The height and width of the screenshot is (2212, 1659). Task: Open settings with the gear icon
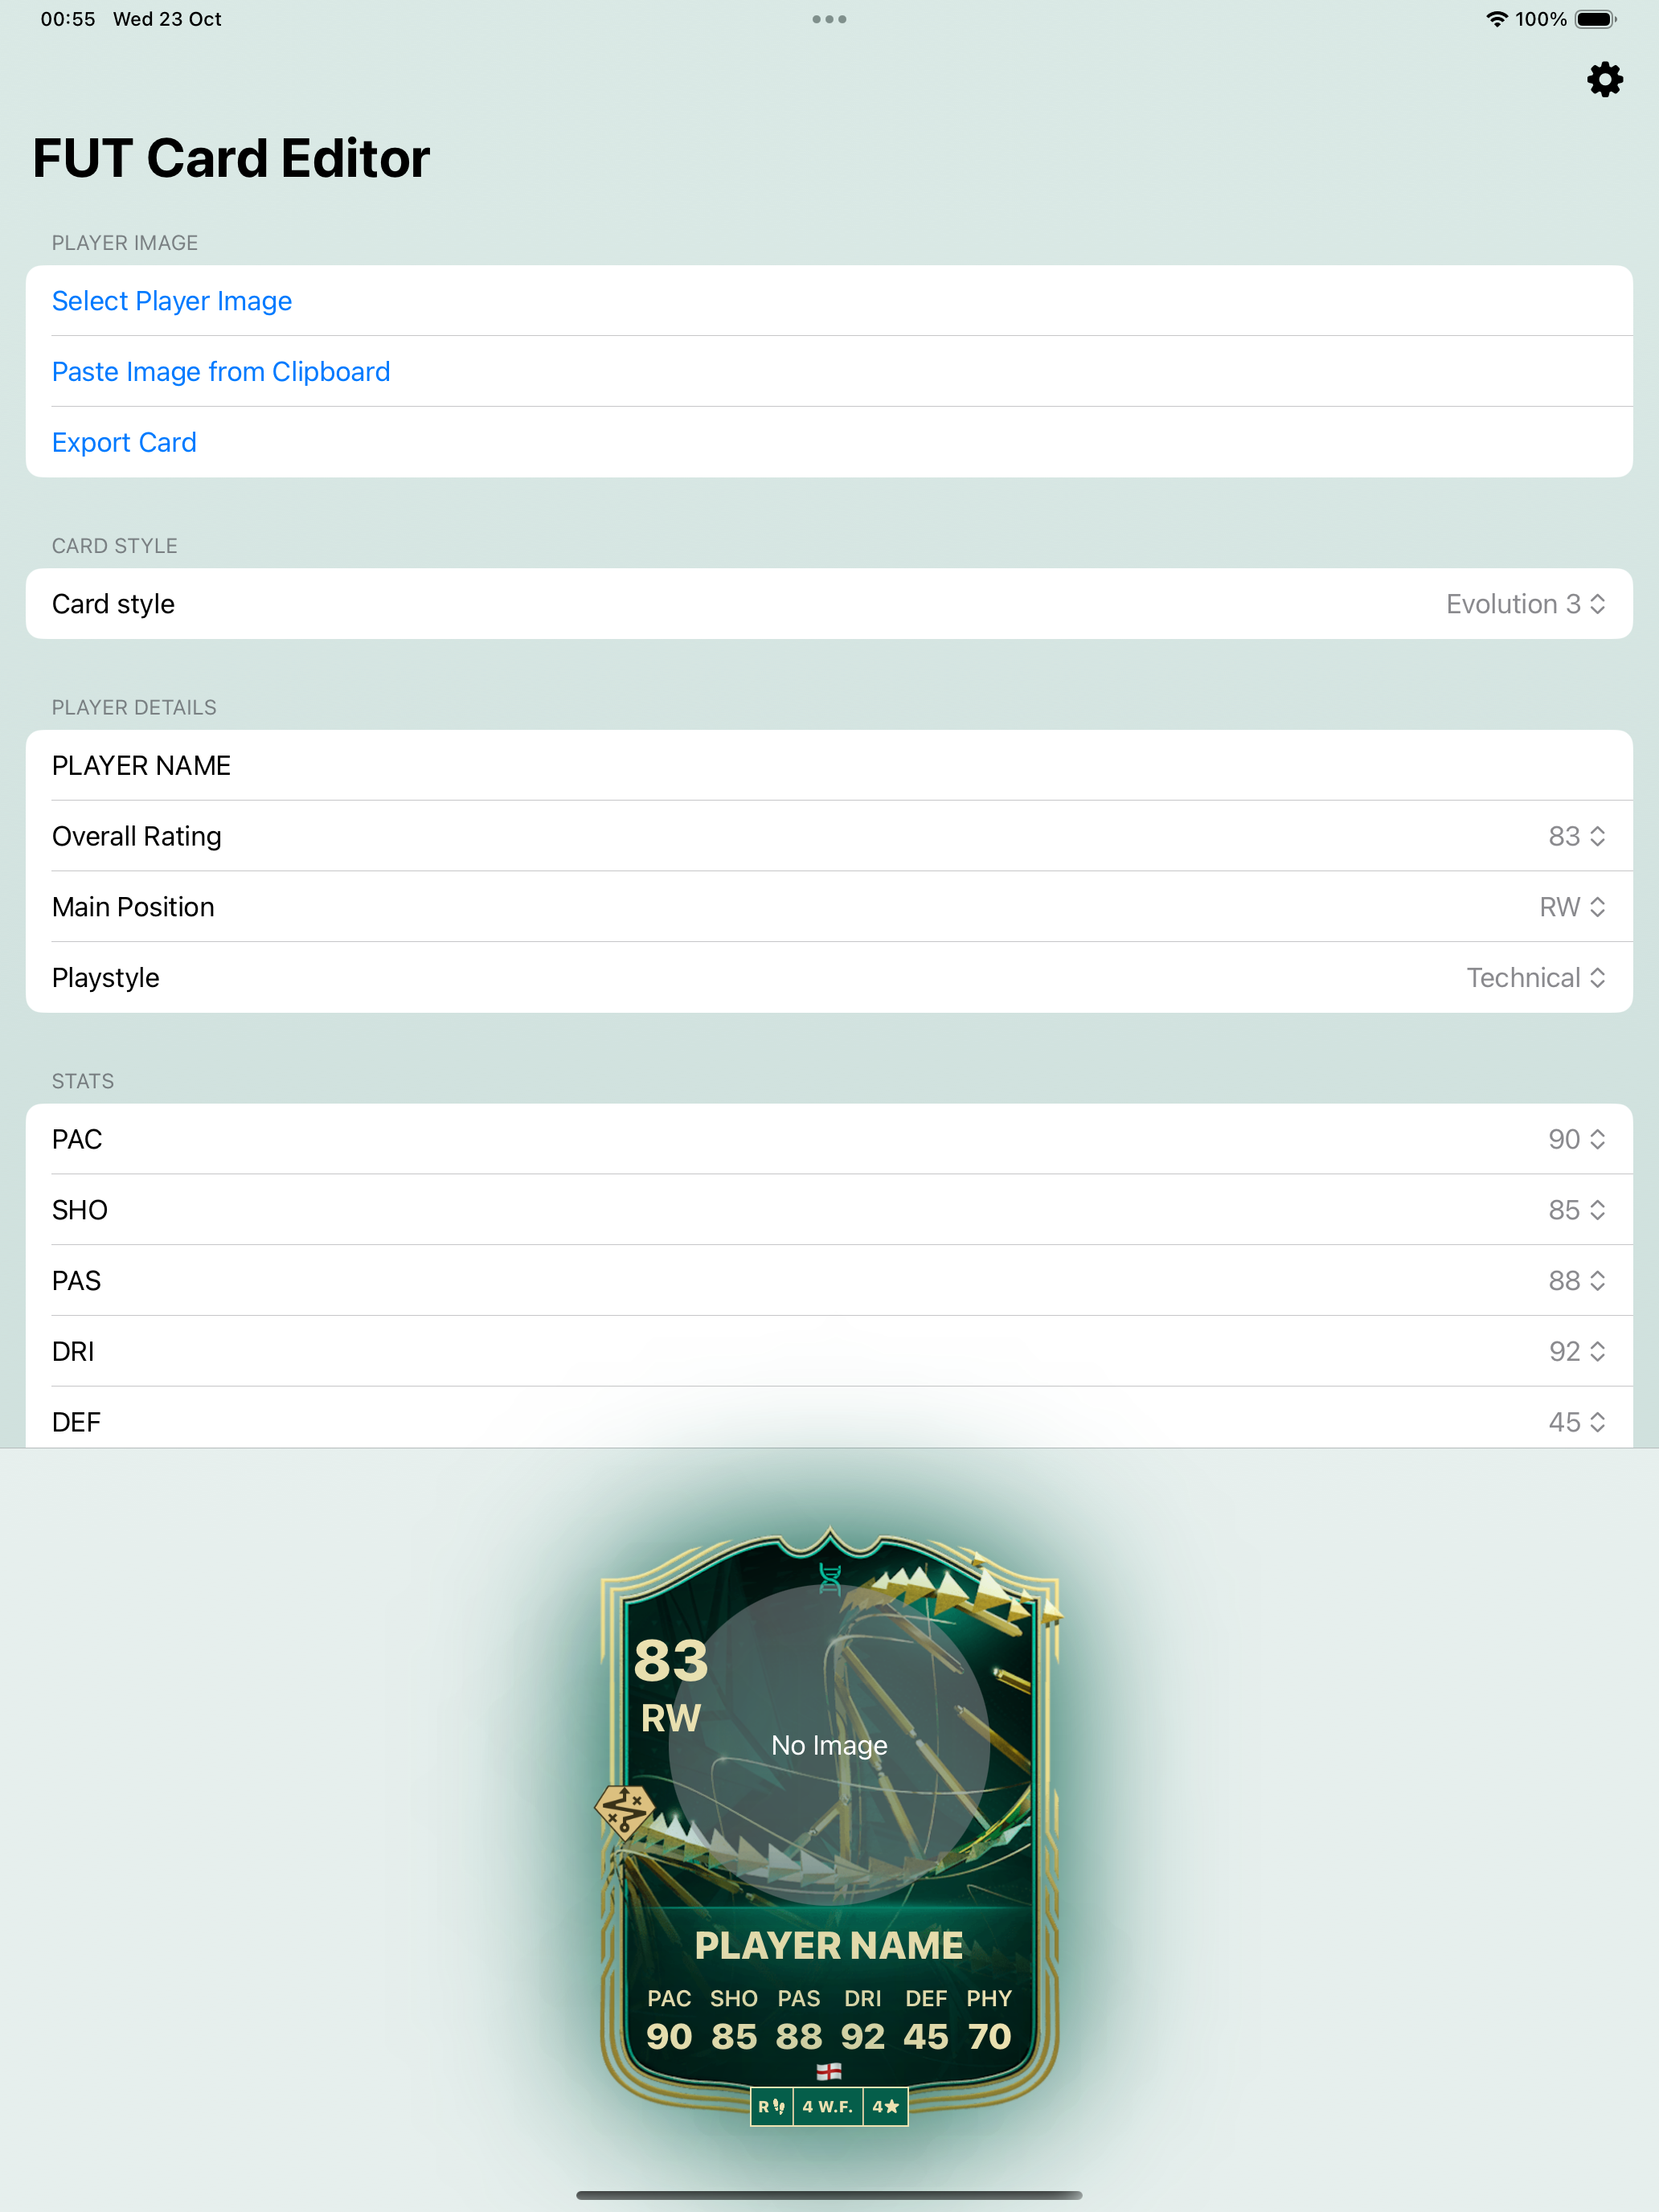click(1604, 79)
